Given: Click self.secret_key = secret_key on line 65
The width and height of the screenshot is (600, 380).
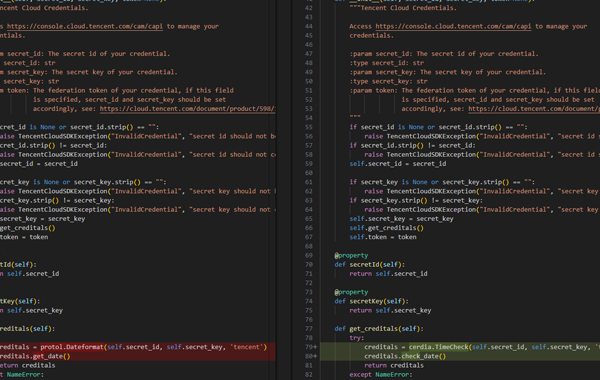Looking at the screenshot, I should [401, 219].
